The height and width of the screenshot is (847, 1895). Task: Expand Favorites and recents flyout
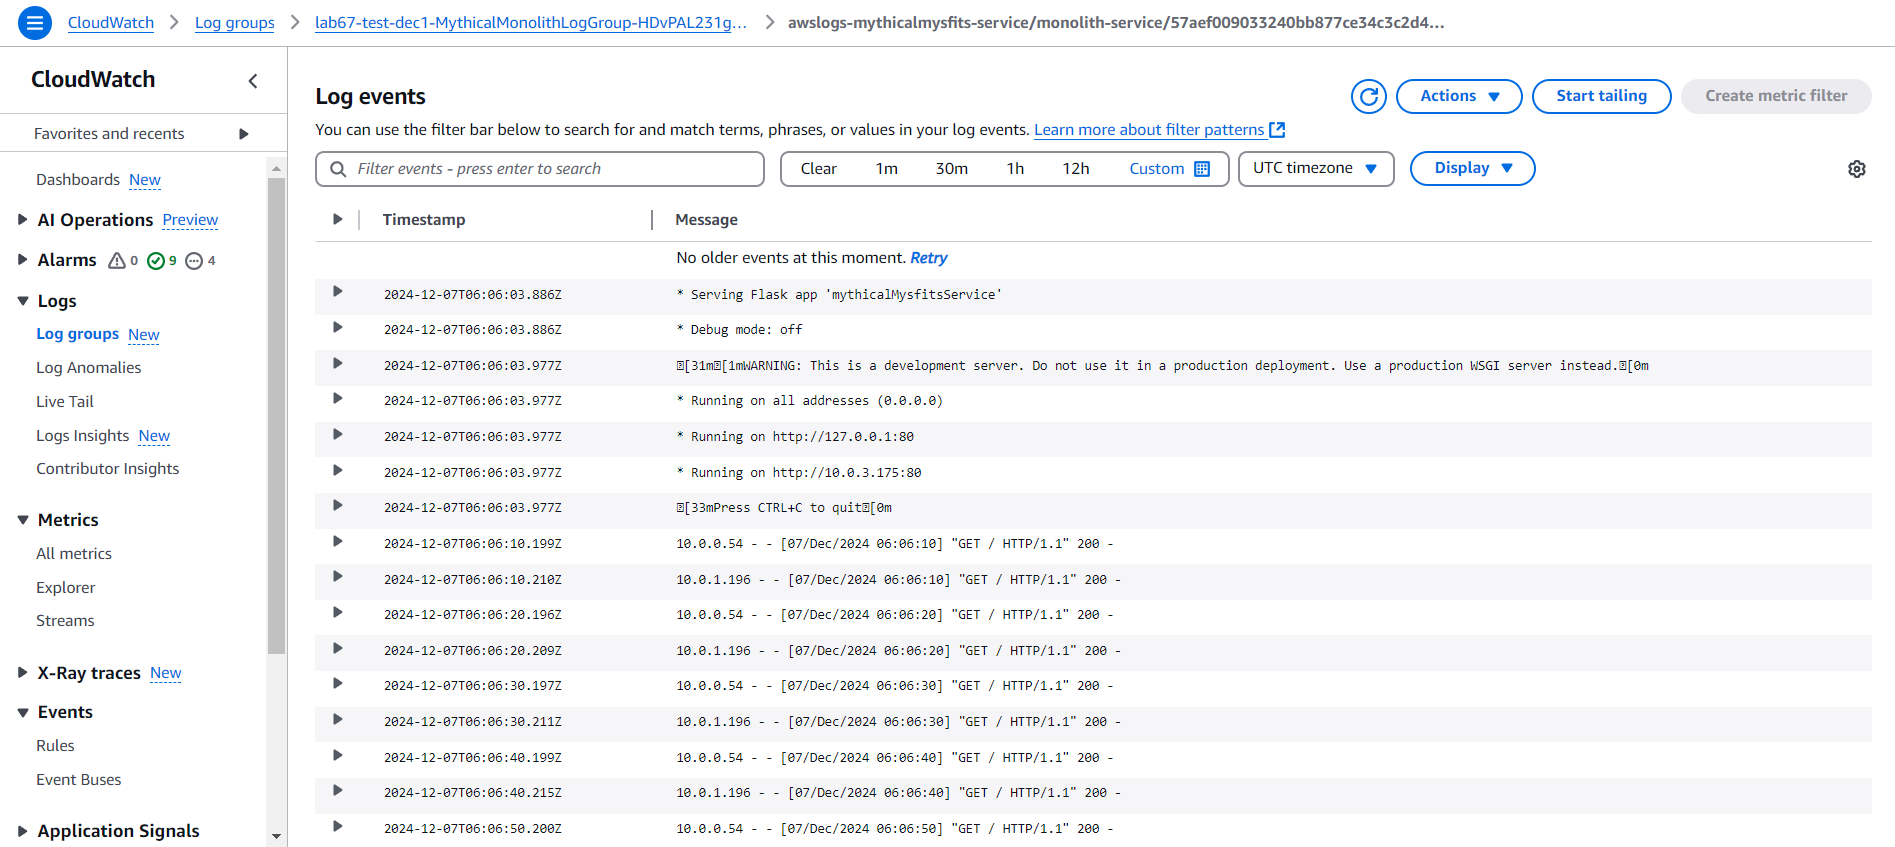click(x=243, y=134)
